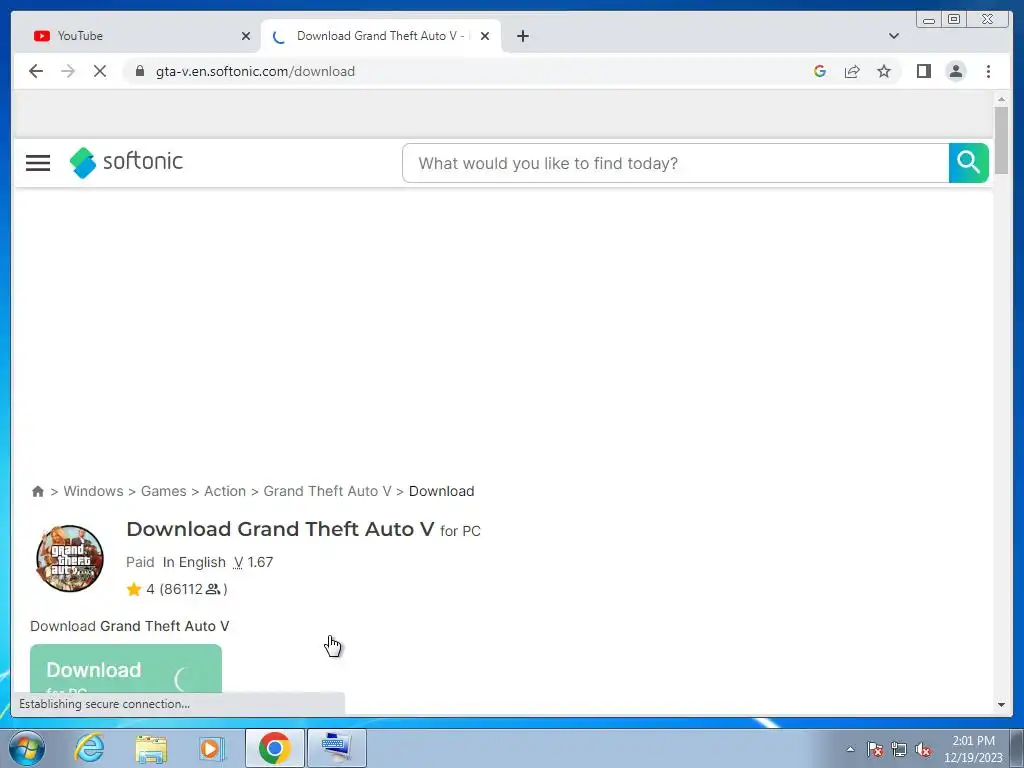The width and height of the screenshot is (1024, 768).
Task: Open the muted volume tray icon
Action: 923,749
